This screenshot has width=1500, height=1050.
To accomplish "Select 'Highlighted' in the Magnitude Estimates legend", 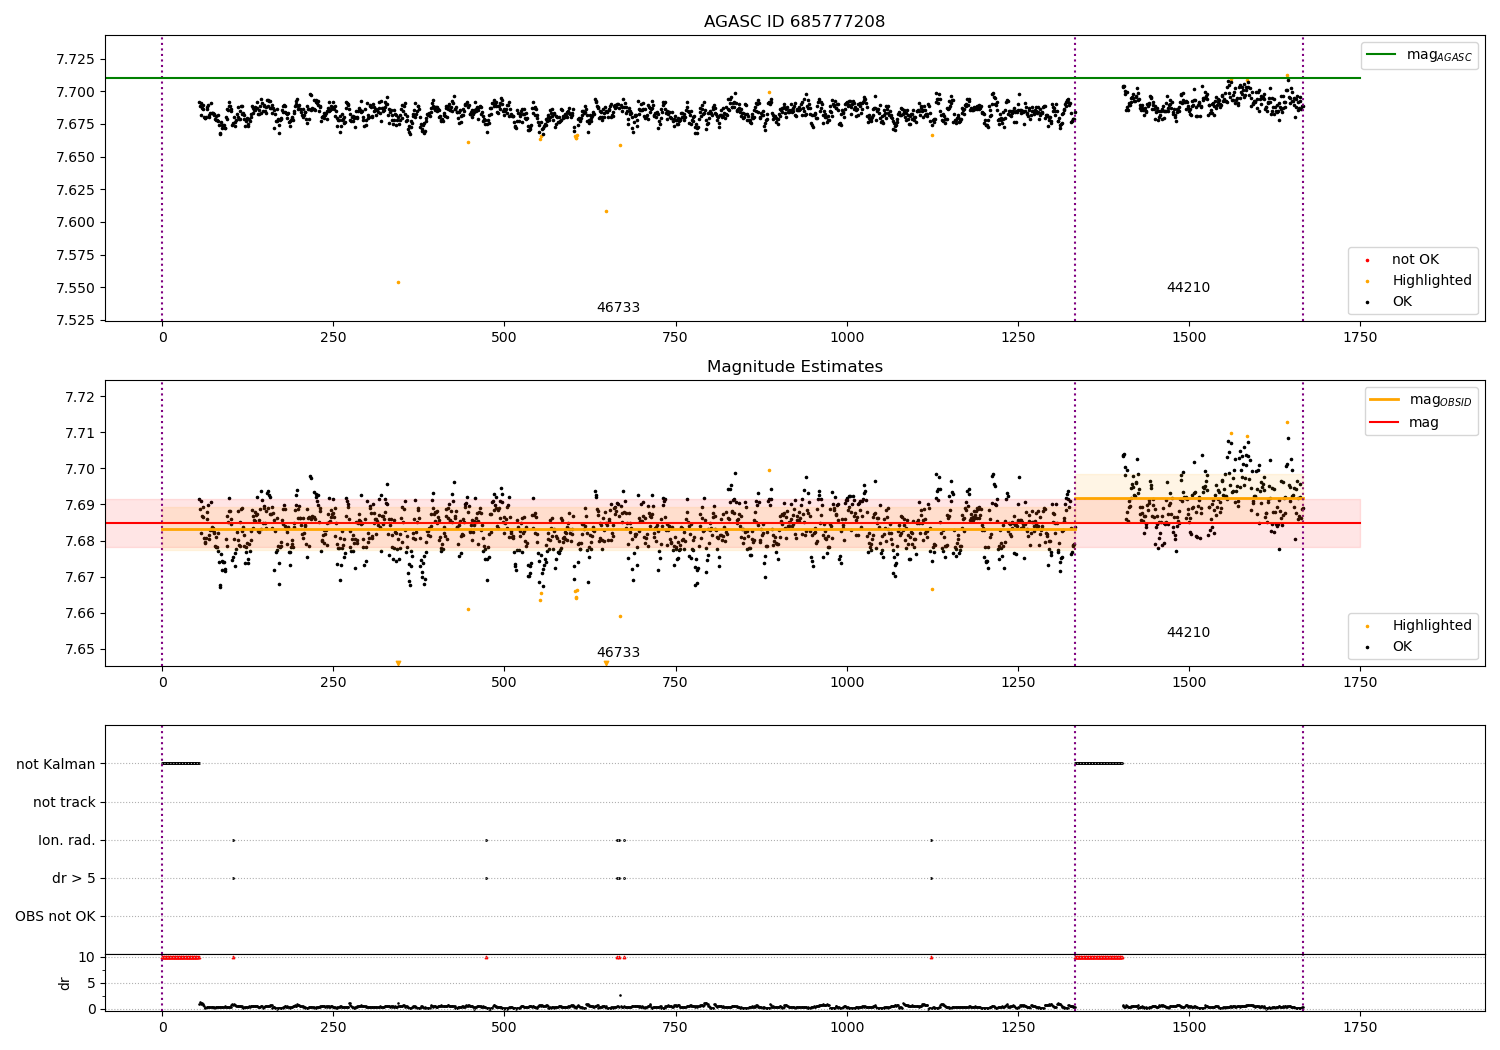I will [1432, 626].
